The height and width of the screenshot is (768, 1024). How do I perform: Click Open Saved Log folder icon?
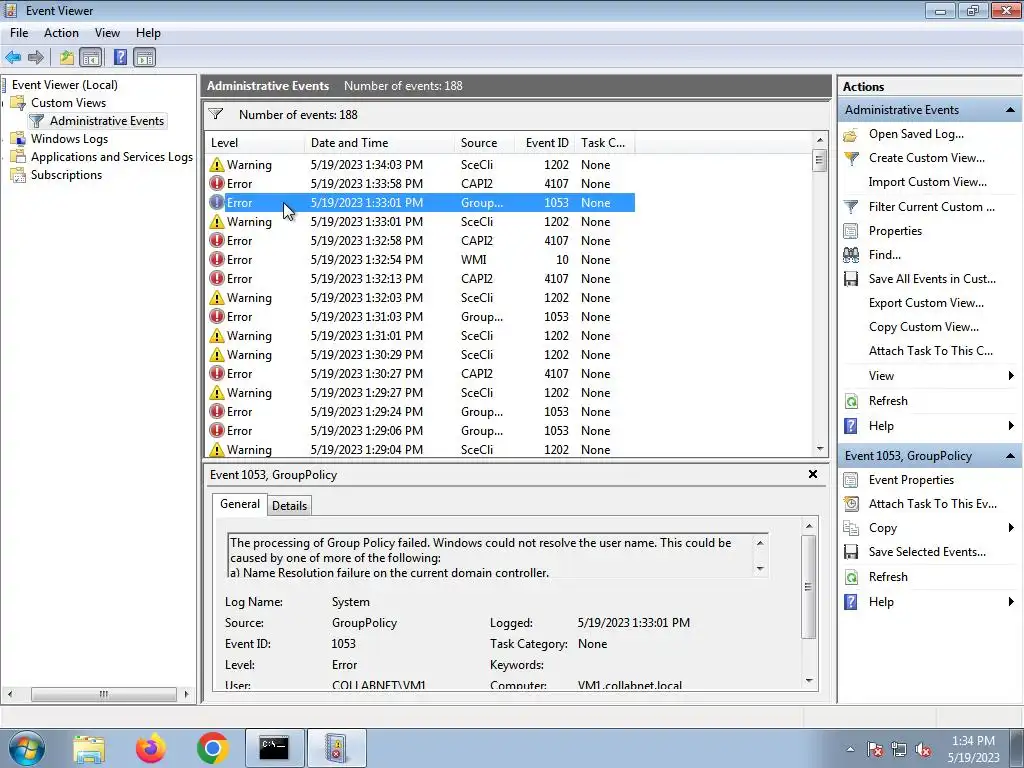point(851,135)
